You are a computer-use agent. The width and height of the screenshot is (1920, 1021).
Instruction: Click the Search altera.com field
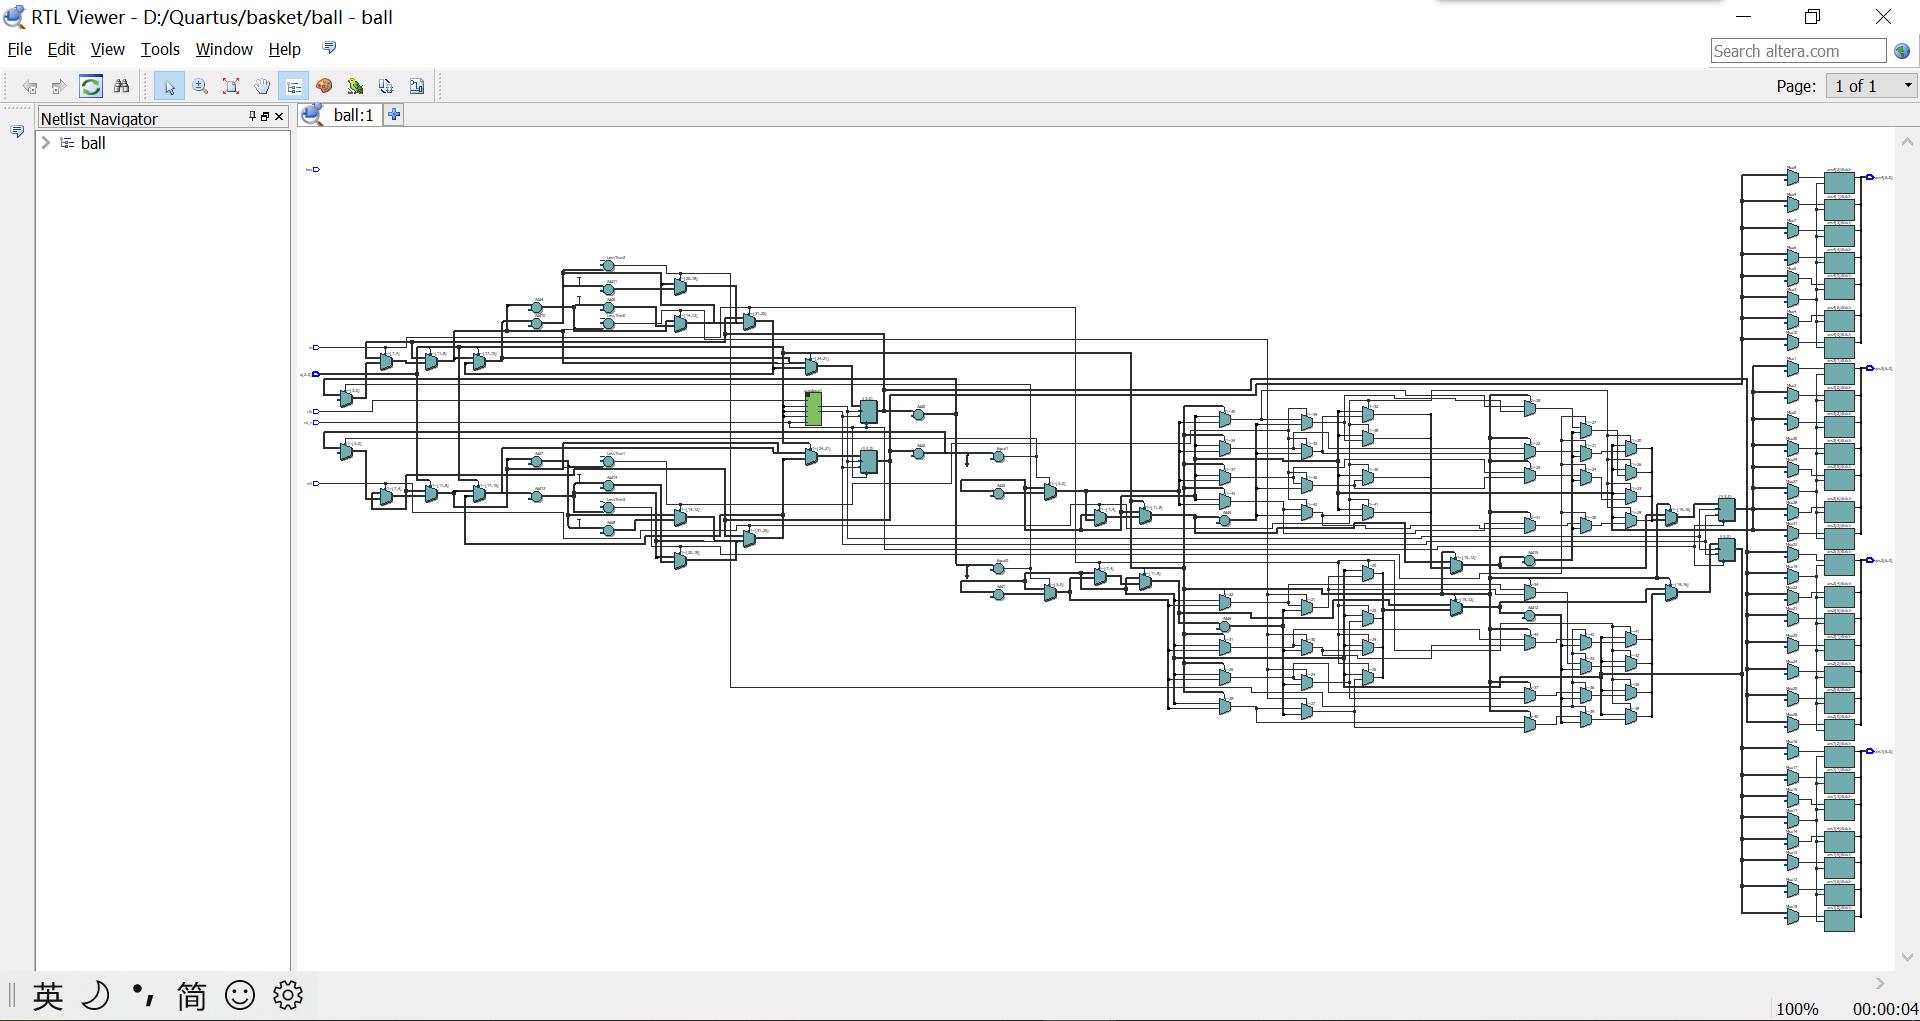[1798, 51]
